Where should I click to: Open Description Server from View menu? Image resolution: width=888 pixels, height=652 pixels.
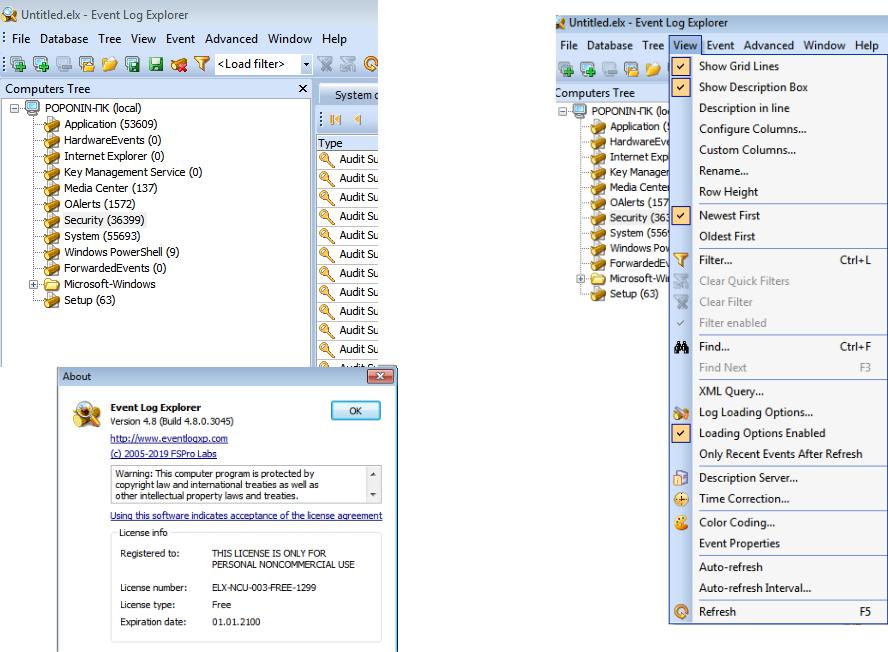pyautogui.click(x=779, y=478)
